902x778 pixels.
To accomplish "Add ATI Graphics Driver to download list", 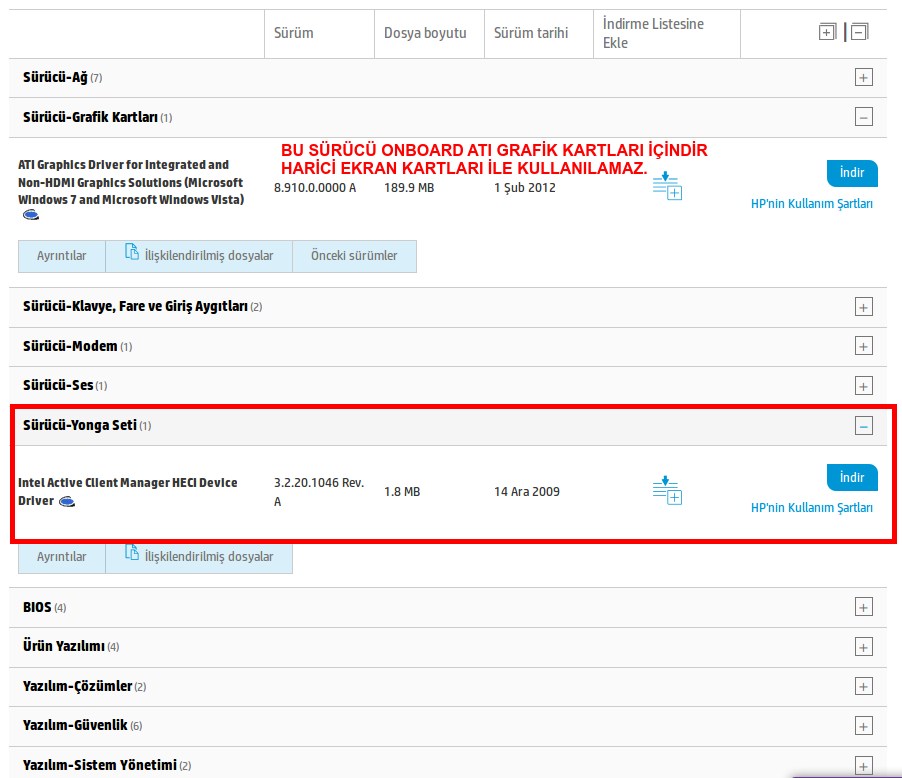I will click(667, 185).
